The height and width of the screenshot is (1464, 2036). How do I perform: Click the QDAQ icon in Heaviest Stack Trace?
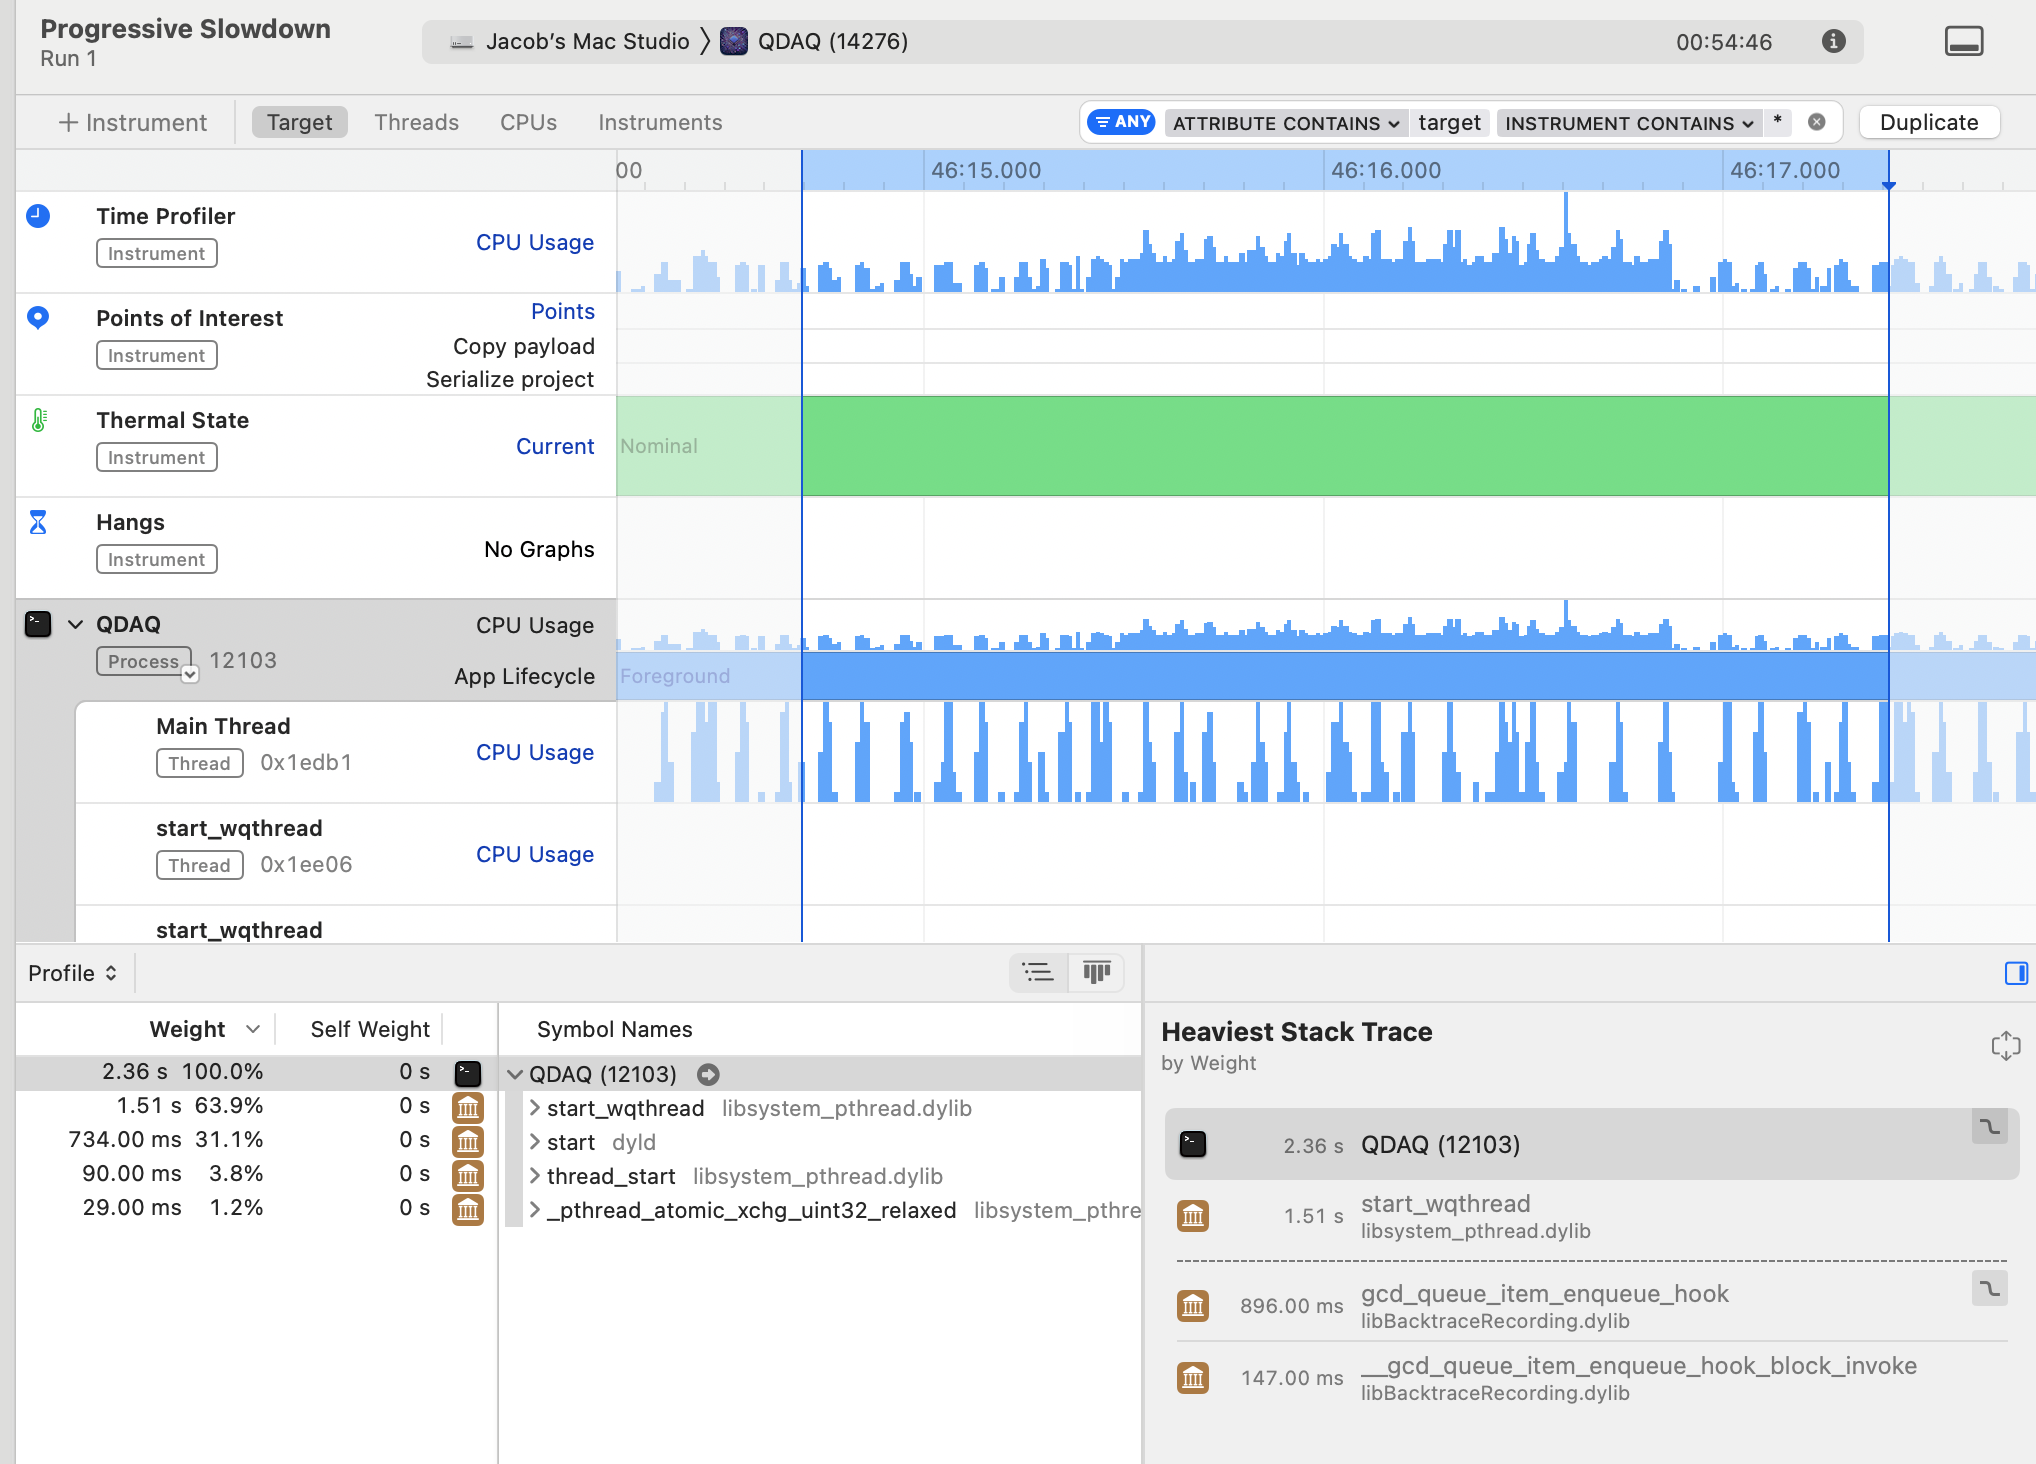tap(1192, 1144)
